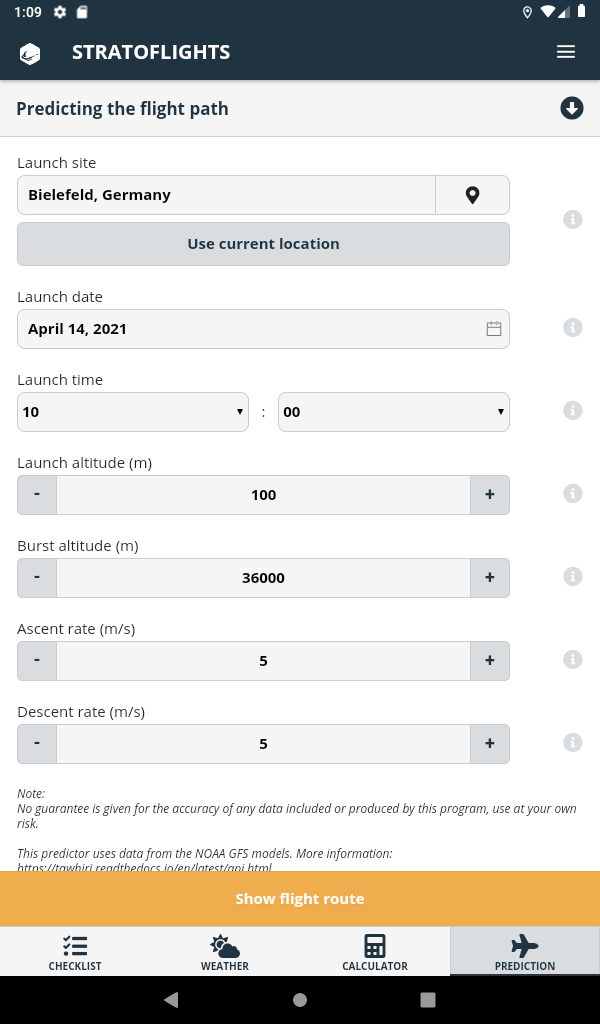Show info for Burst altitude
Screen dimensions: 600x1024
click(x=573, y=576)
